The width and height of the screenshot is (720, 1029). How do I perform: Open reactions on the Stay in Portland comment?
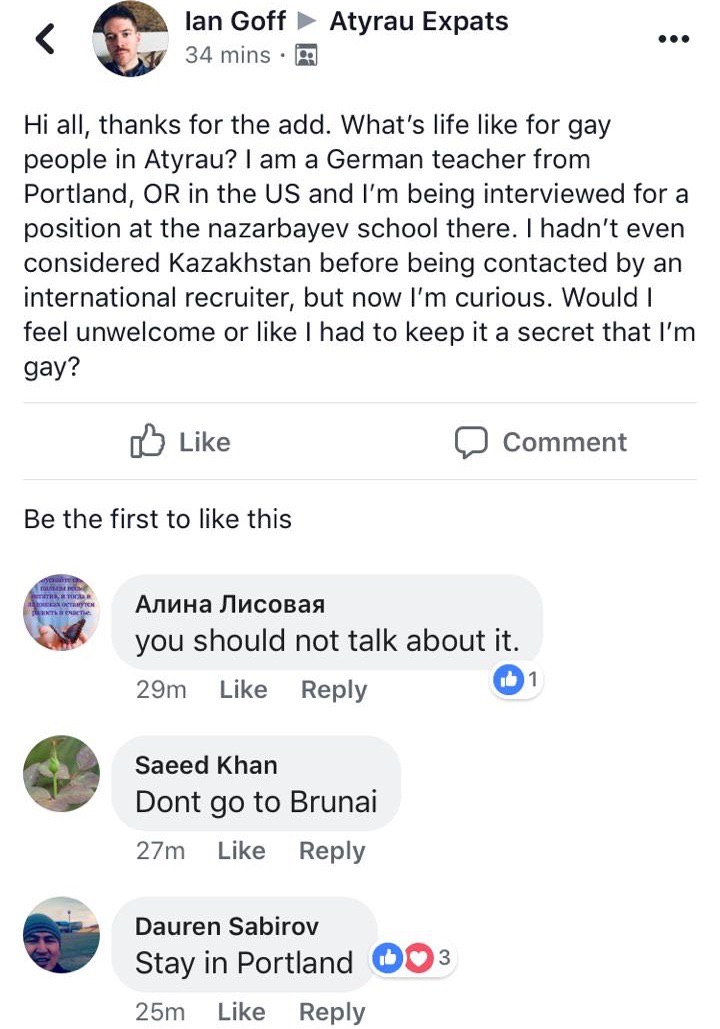tap(413, 959)
